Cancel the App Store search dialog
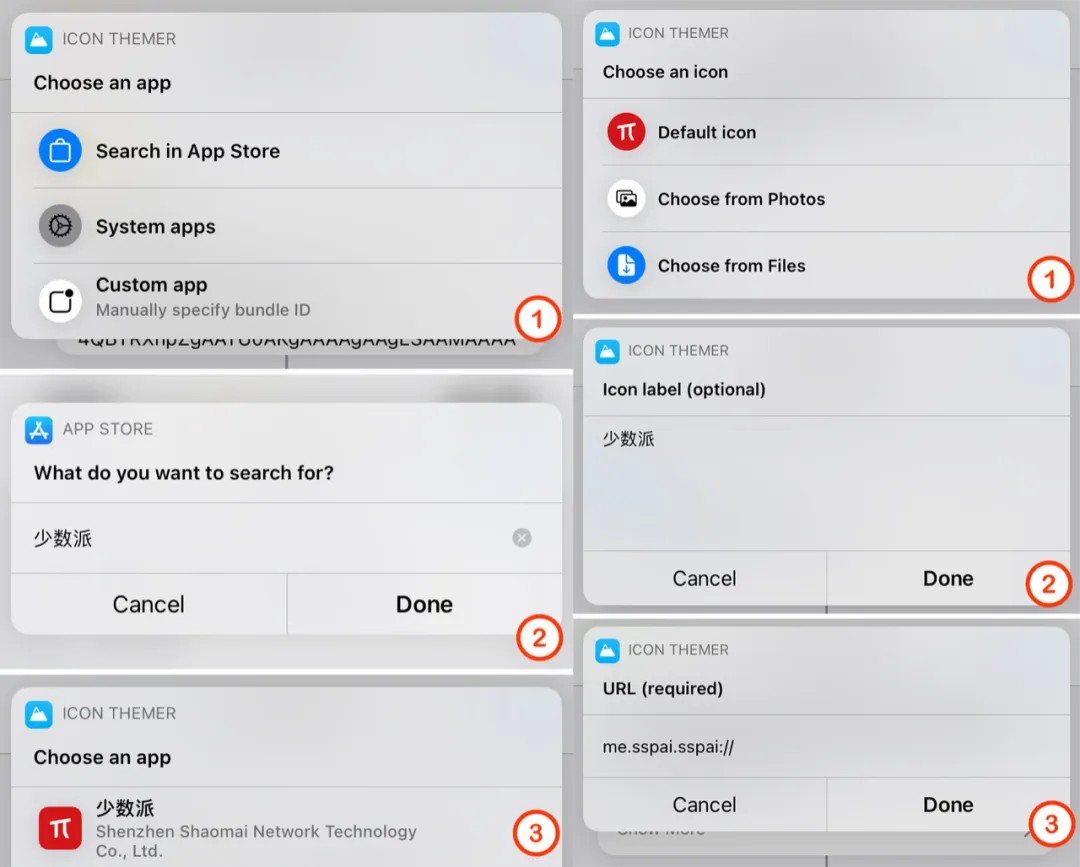The width and height of the screenshot is (1080, 867). (x=148, y=604)
